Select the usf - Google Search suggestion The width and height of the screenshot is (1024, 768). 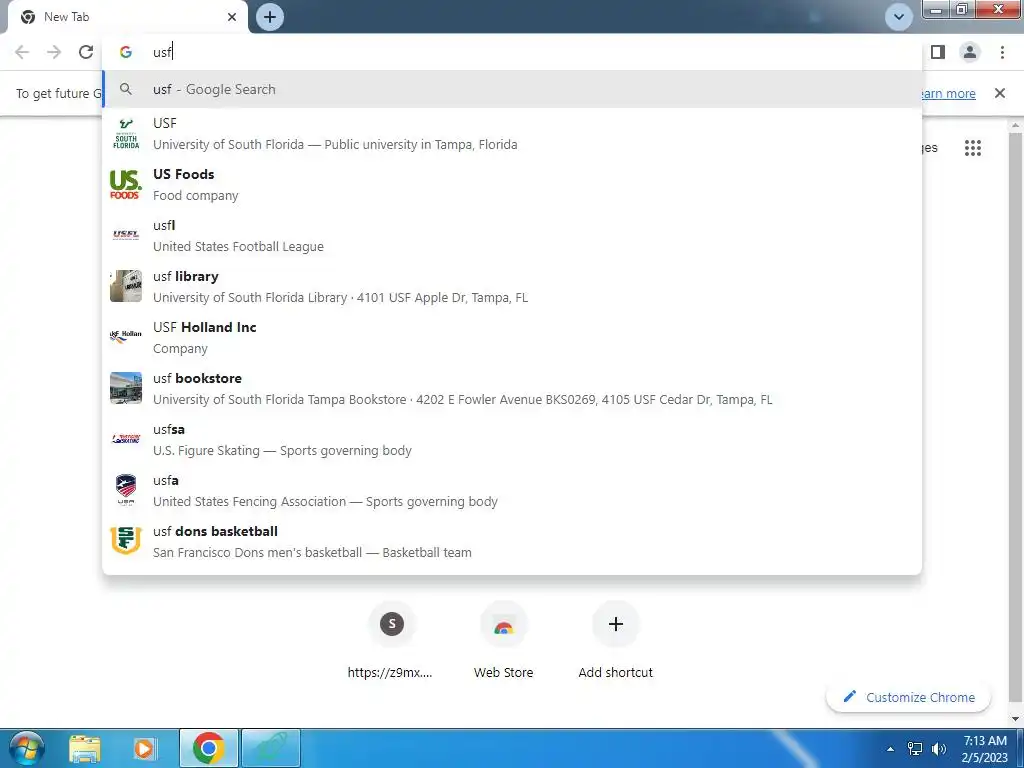[x=512, y=89]
